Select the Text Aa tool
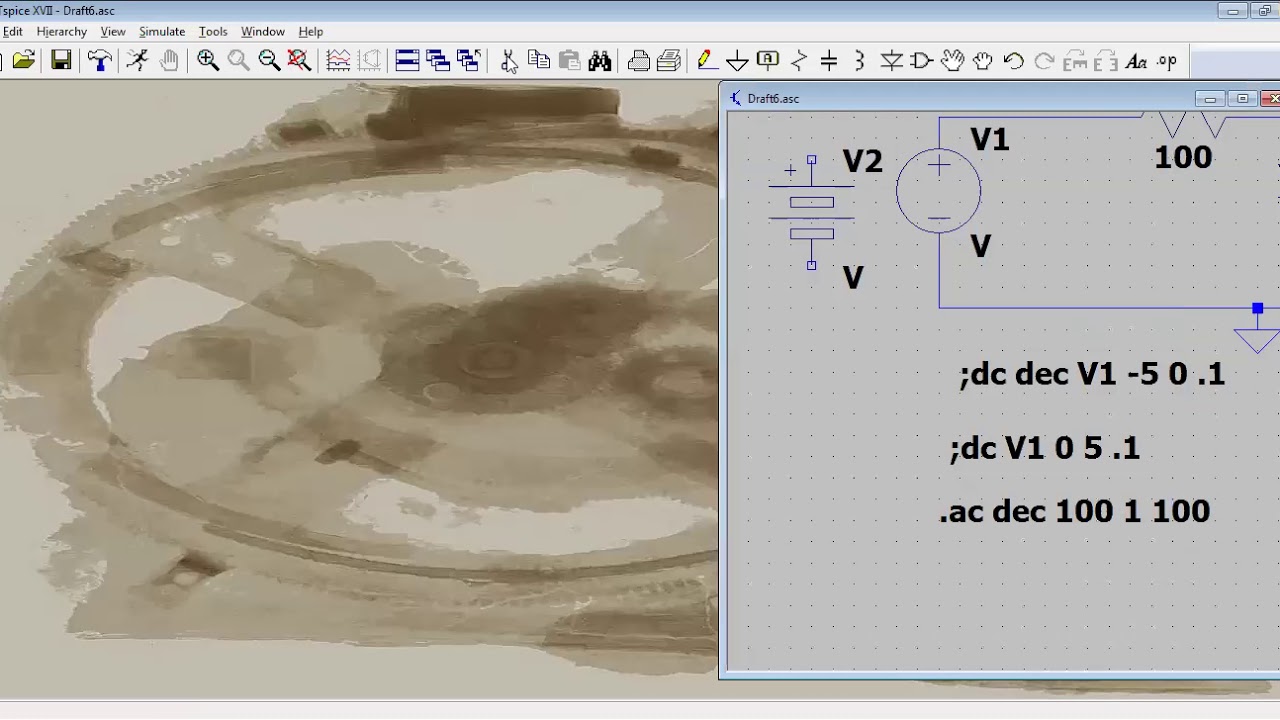The image size is (1280, 720). click(x=1136, y=61)
